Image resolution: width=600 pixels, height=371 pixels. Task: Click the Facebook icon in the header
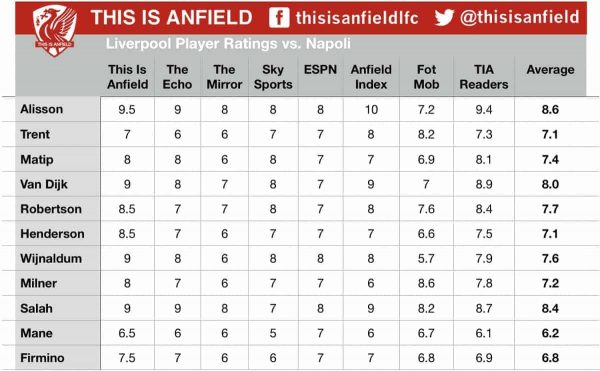(279, 18)
